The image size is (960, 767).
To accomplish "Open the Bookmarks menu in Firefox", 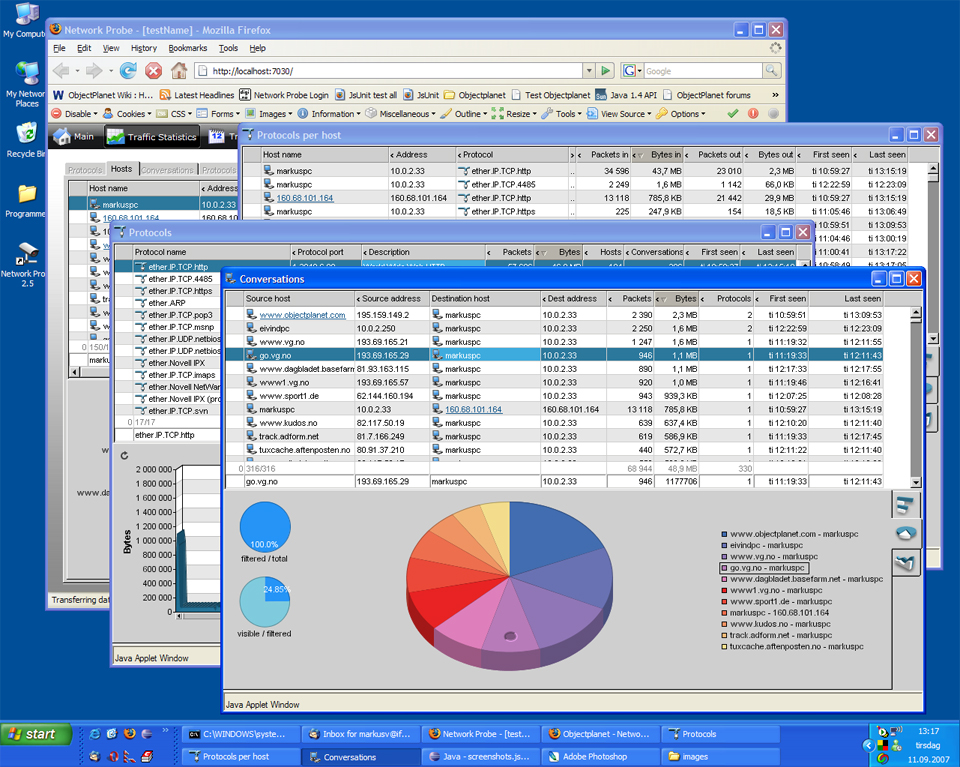I will [187, 48].
